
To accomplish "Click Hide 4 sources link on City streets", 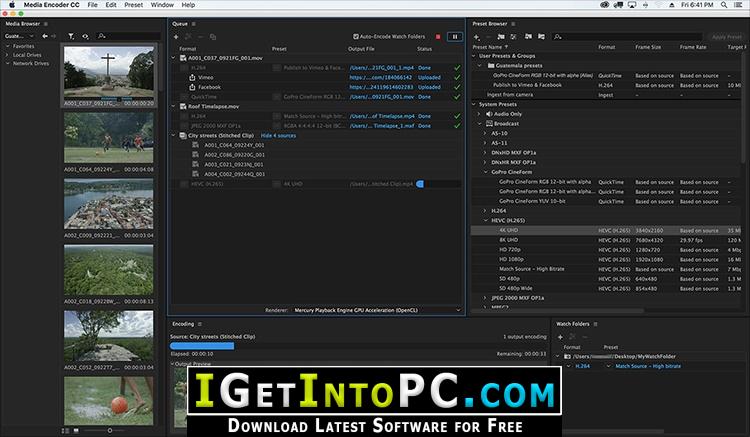I will click(278, 136).
